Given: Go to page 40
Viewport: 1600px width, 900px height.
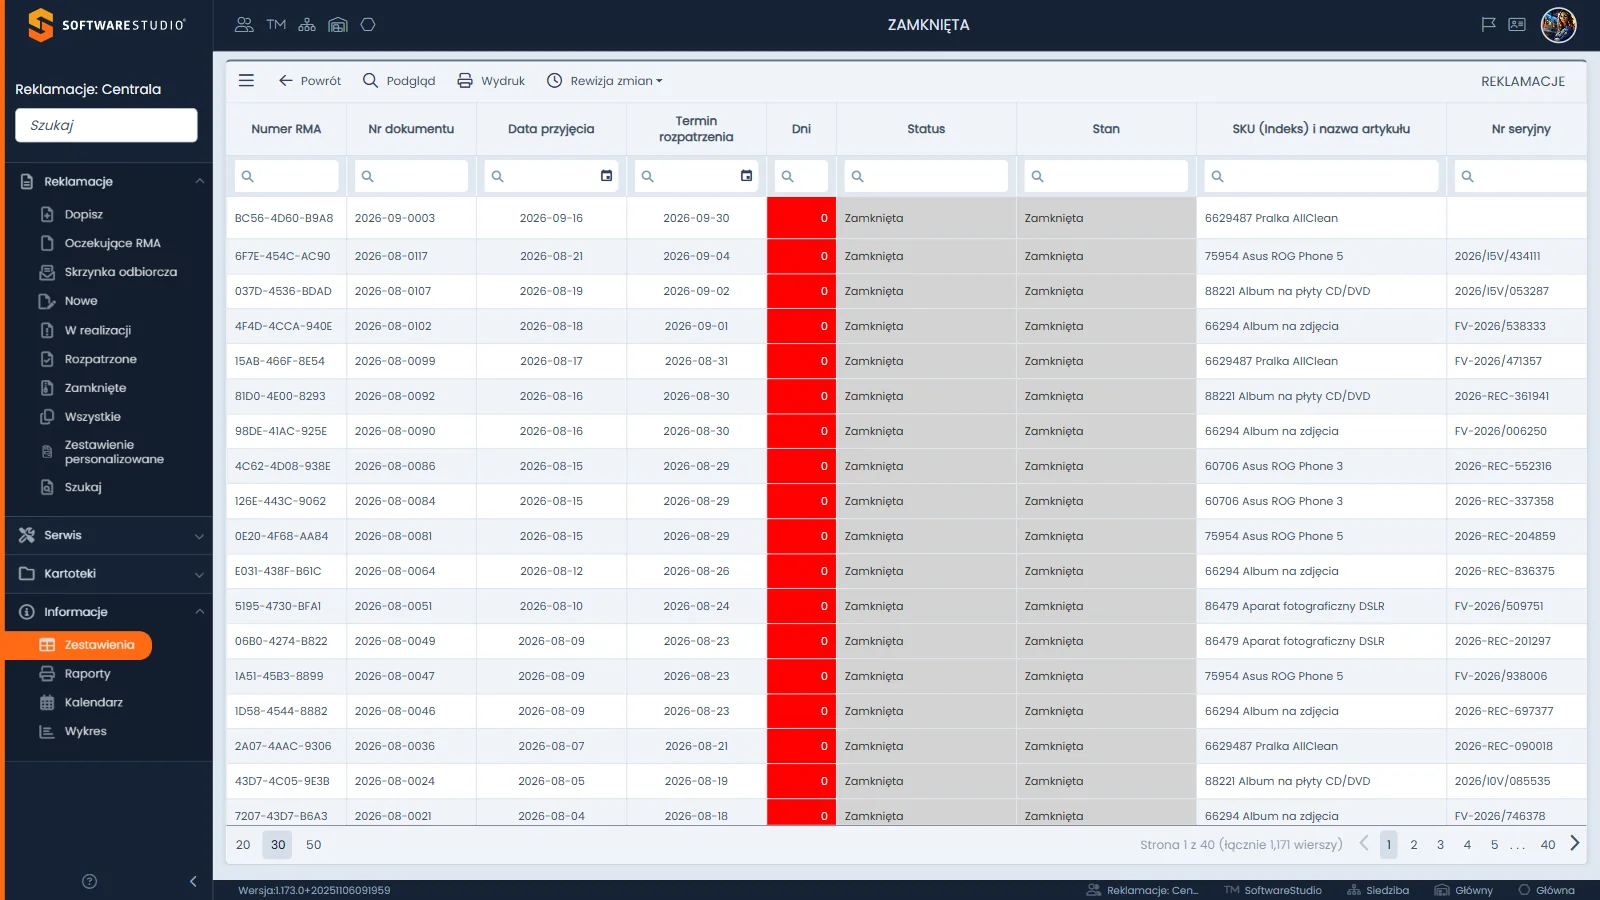Looking at the screenshot, I should (1548, 845).
